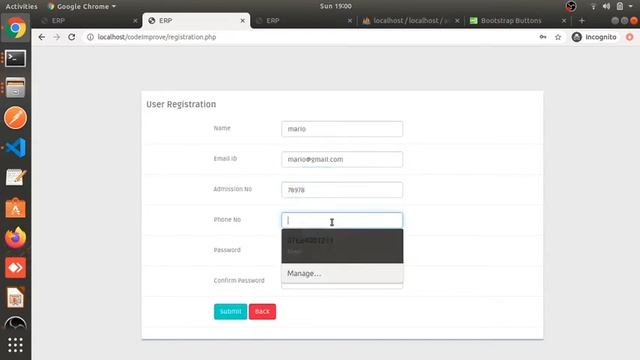Launch Firefox from the dock
This screenshot has height=360, width=640.
(x=16, y=238)
